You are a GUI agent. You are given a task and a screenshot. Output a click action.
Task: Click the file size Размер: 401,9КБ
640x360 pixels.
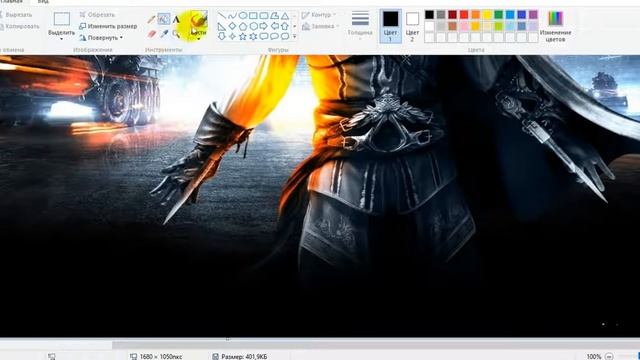pyautogui.click(x=244, y=357)
